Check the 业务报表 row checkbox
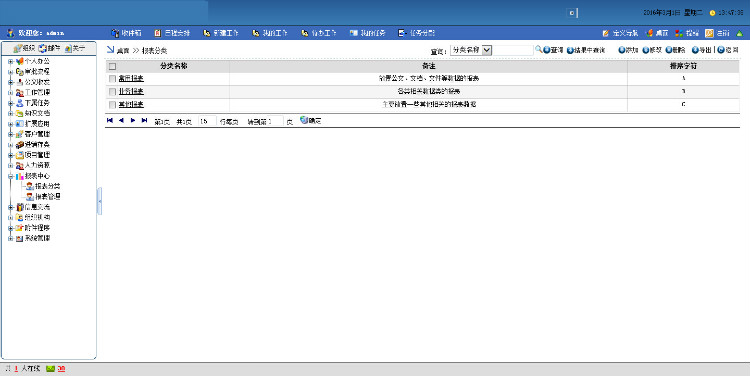This screenshot has width=750, height=376. point(112,91)
